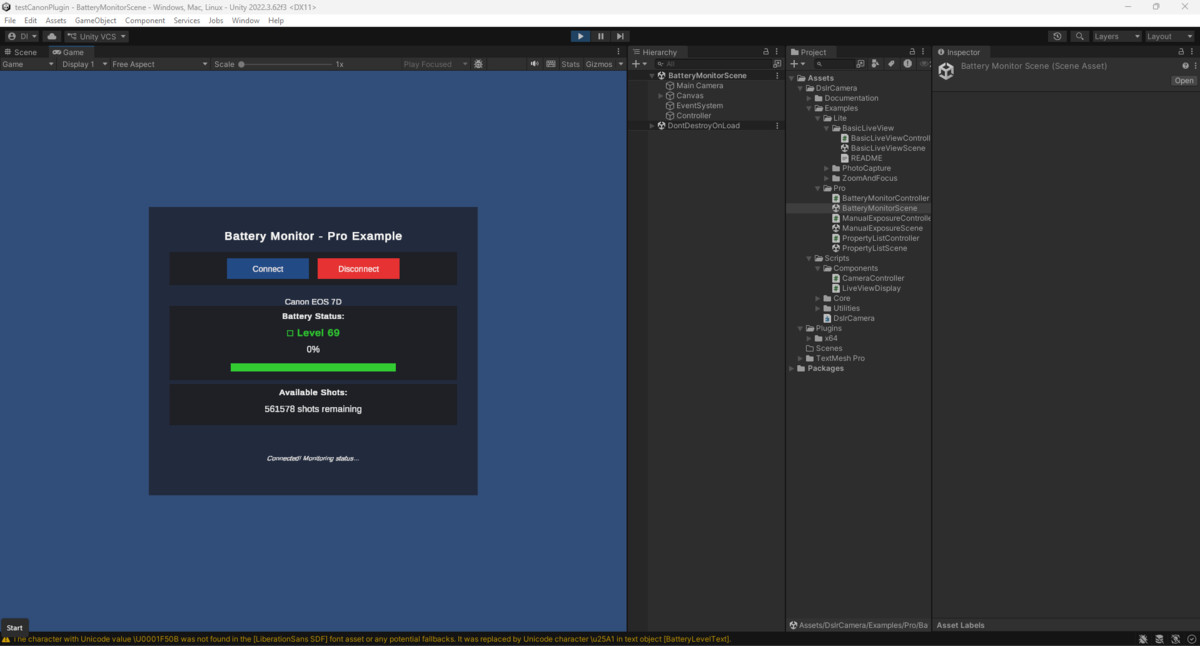Open the Play Focused dropdown
The height and width of the screenshot is (646, 1200).
(434, 64)
